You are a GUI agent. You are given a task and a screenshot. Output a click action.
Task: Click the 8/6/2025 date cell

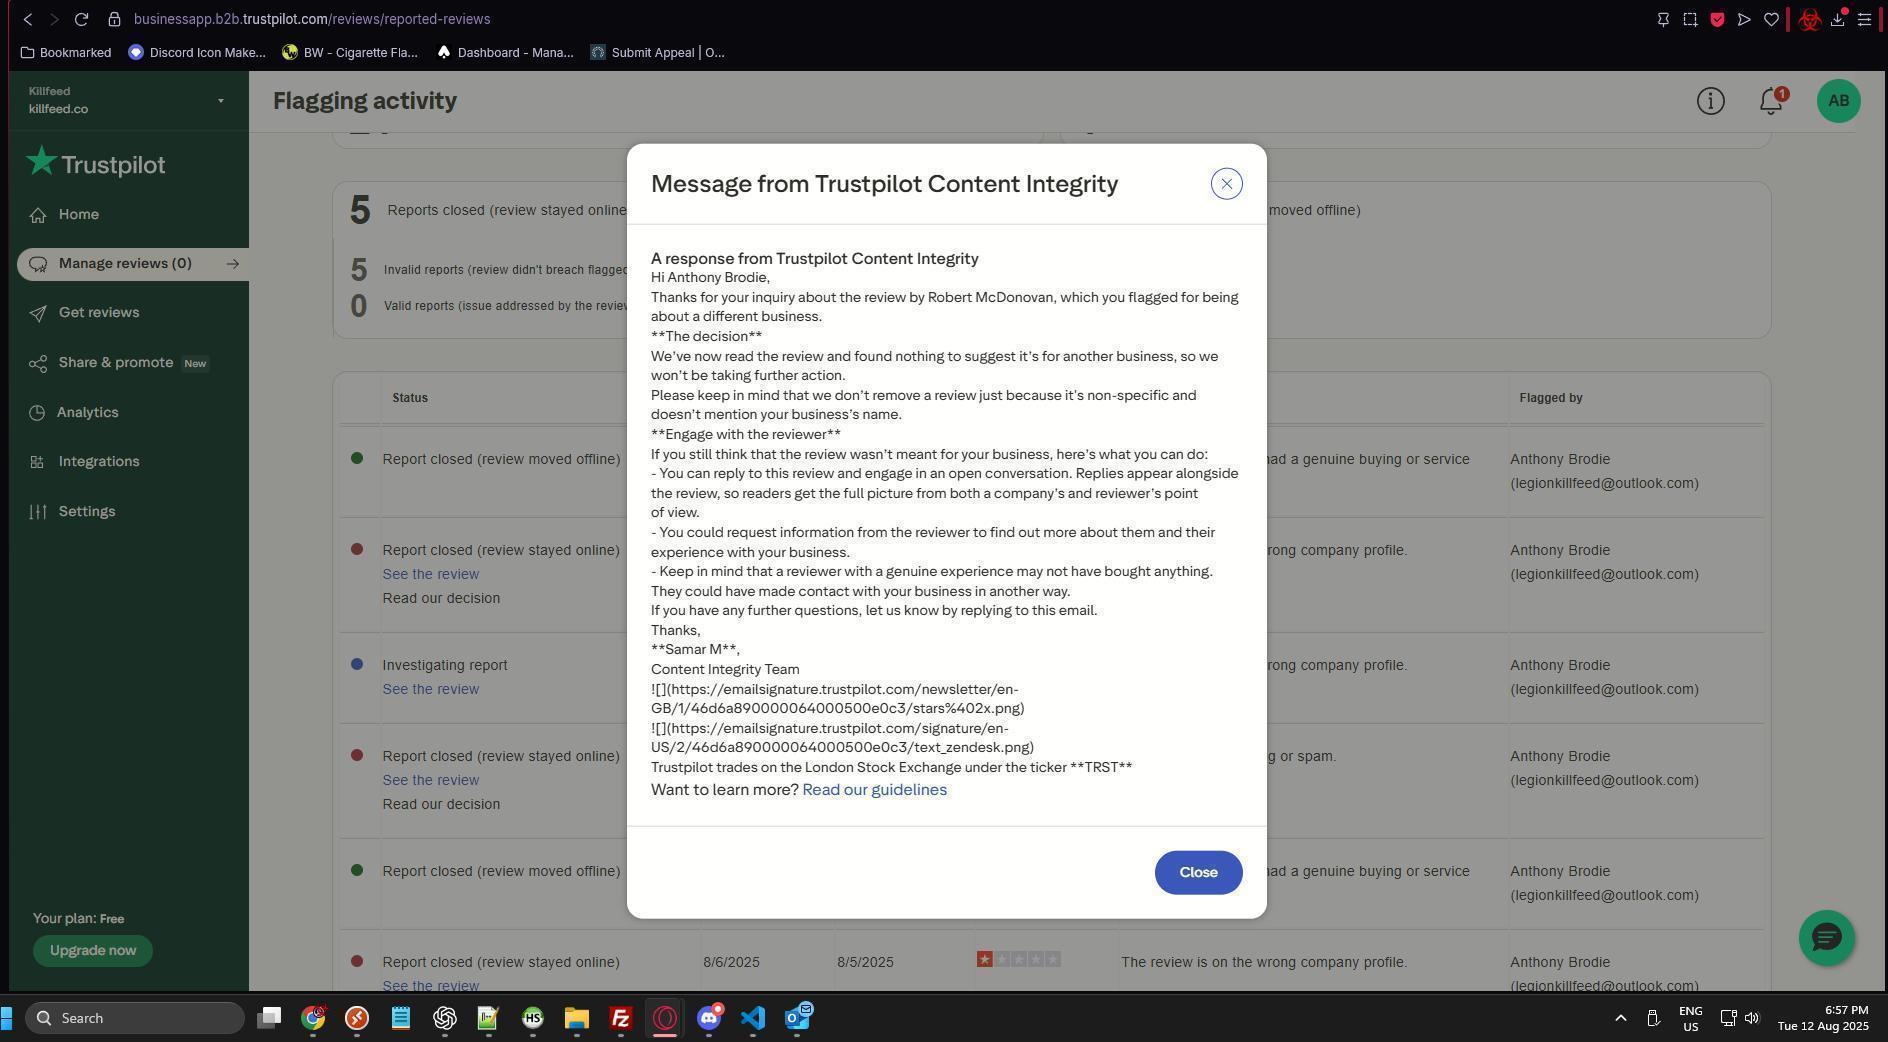click(731, 963)
